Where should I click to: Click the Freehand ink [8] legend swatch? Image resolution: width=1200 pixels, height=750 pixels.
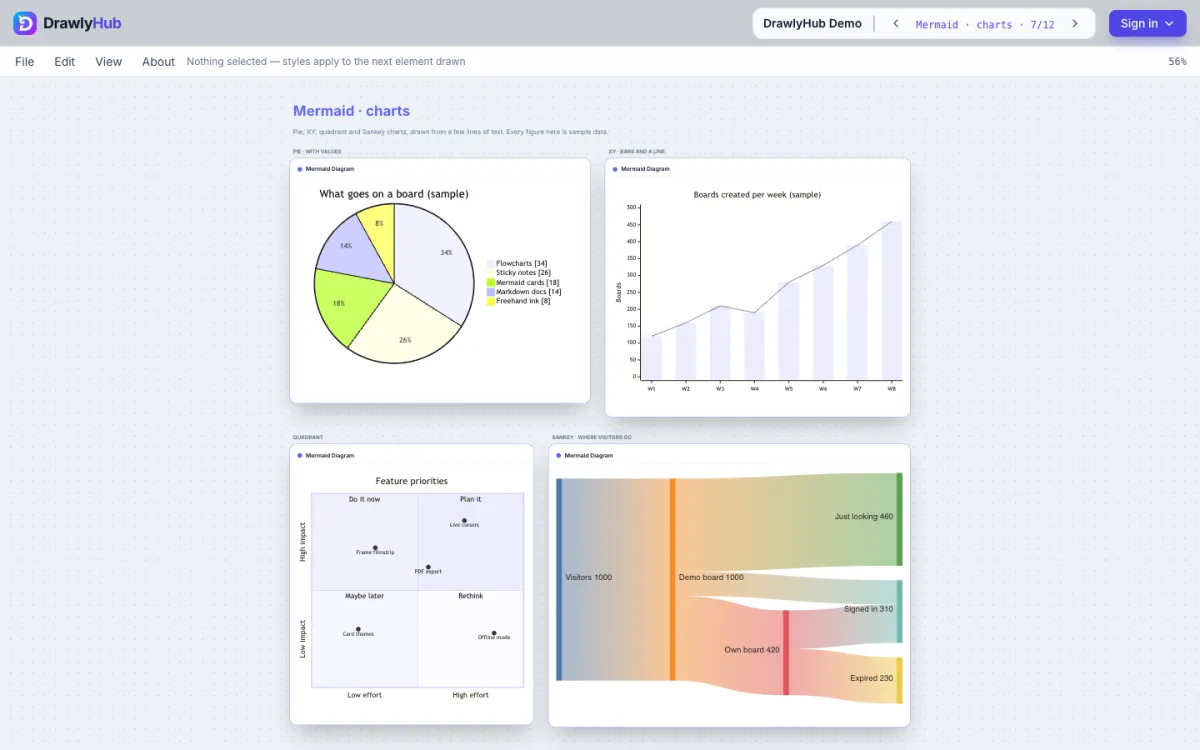tap(490, 301)
